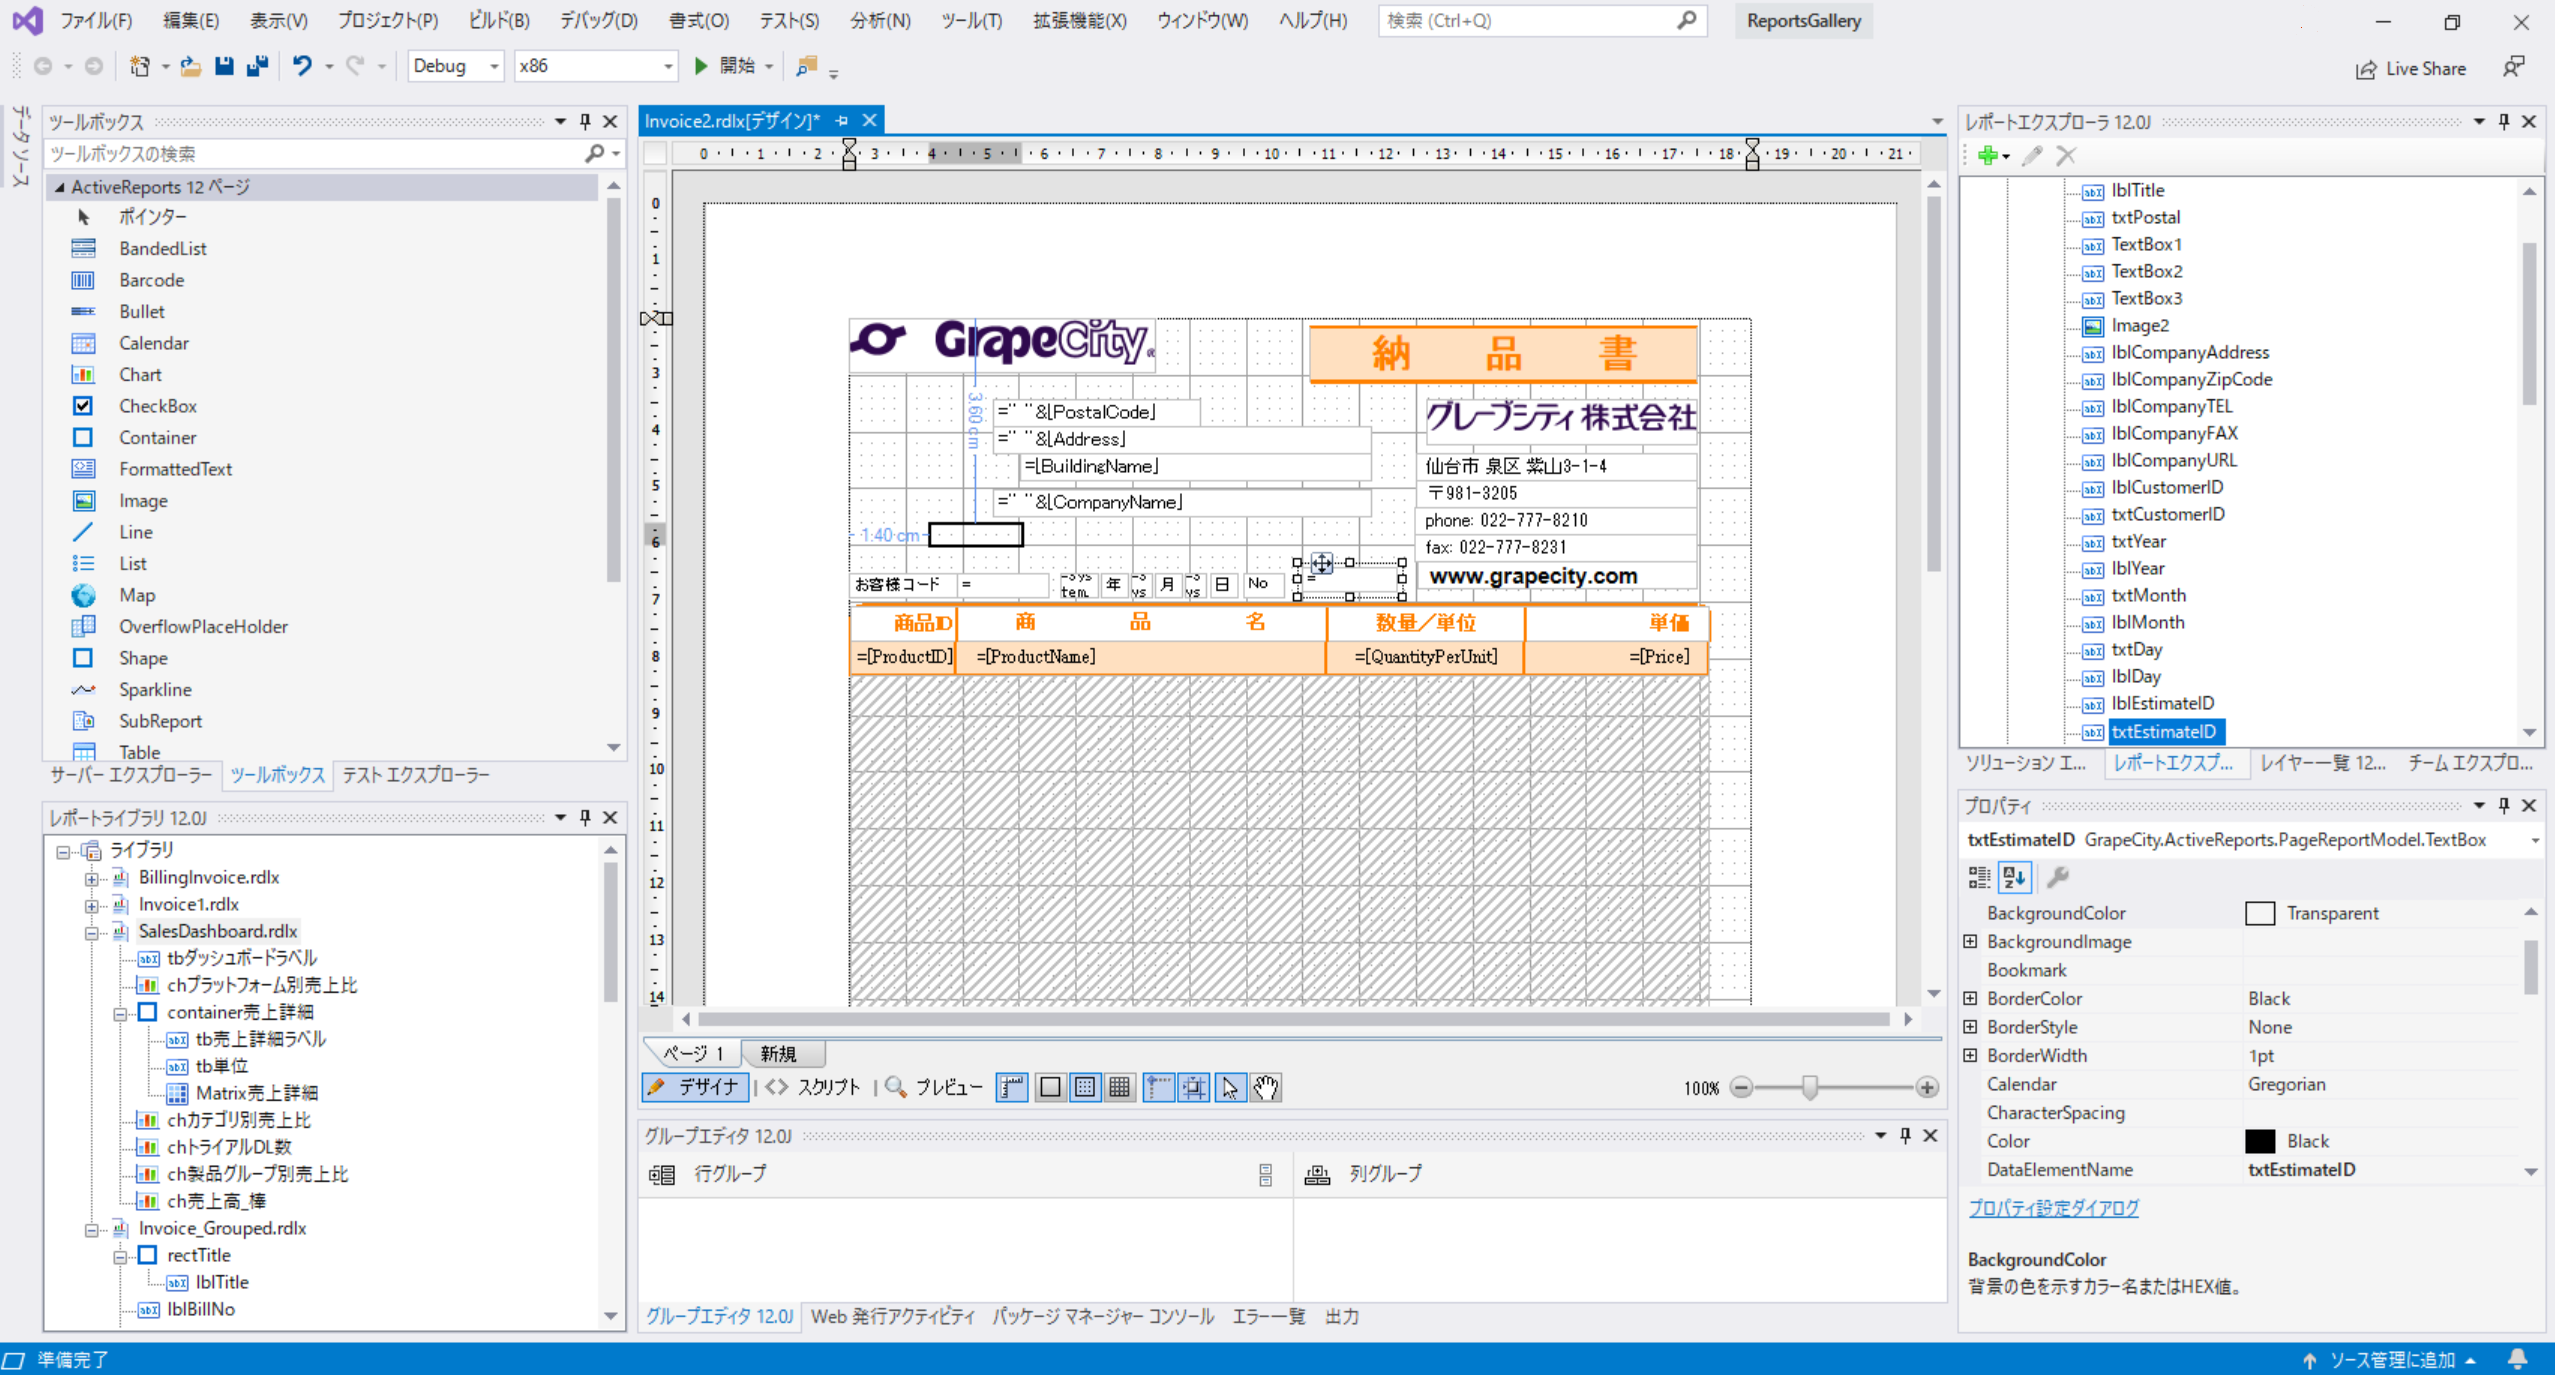
Task: Click Undo in main toolbar
Action: coord(301,66)
